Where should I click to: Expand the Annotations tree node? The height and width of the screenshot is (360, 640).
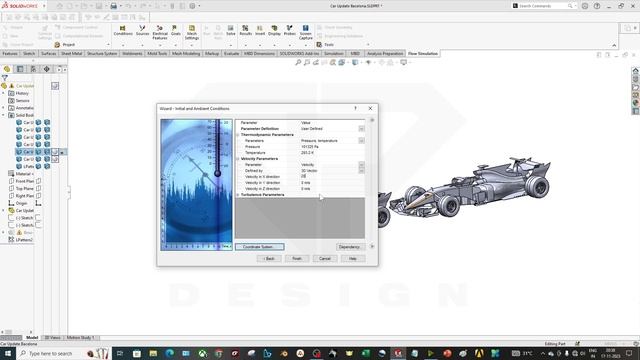point(4,108)
